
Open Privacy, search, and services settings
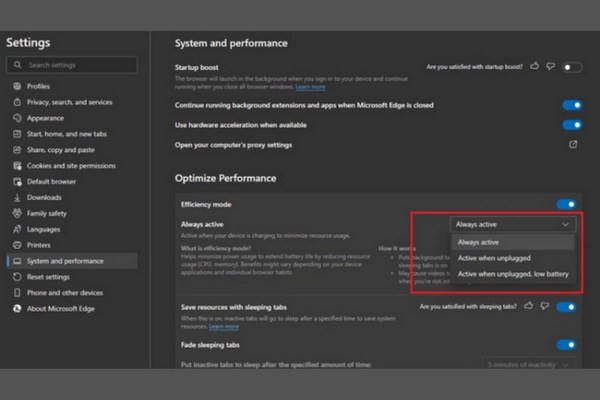click(x=69, y=102)
